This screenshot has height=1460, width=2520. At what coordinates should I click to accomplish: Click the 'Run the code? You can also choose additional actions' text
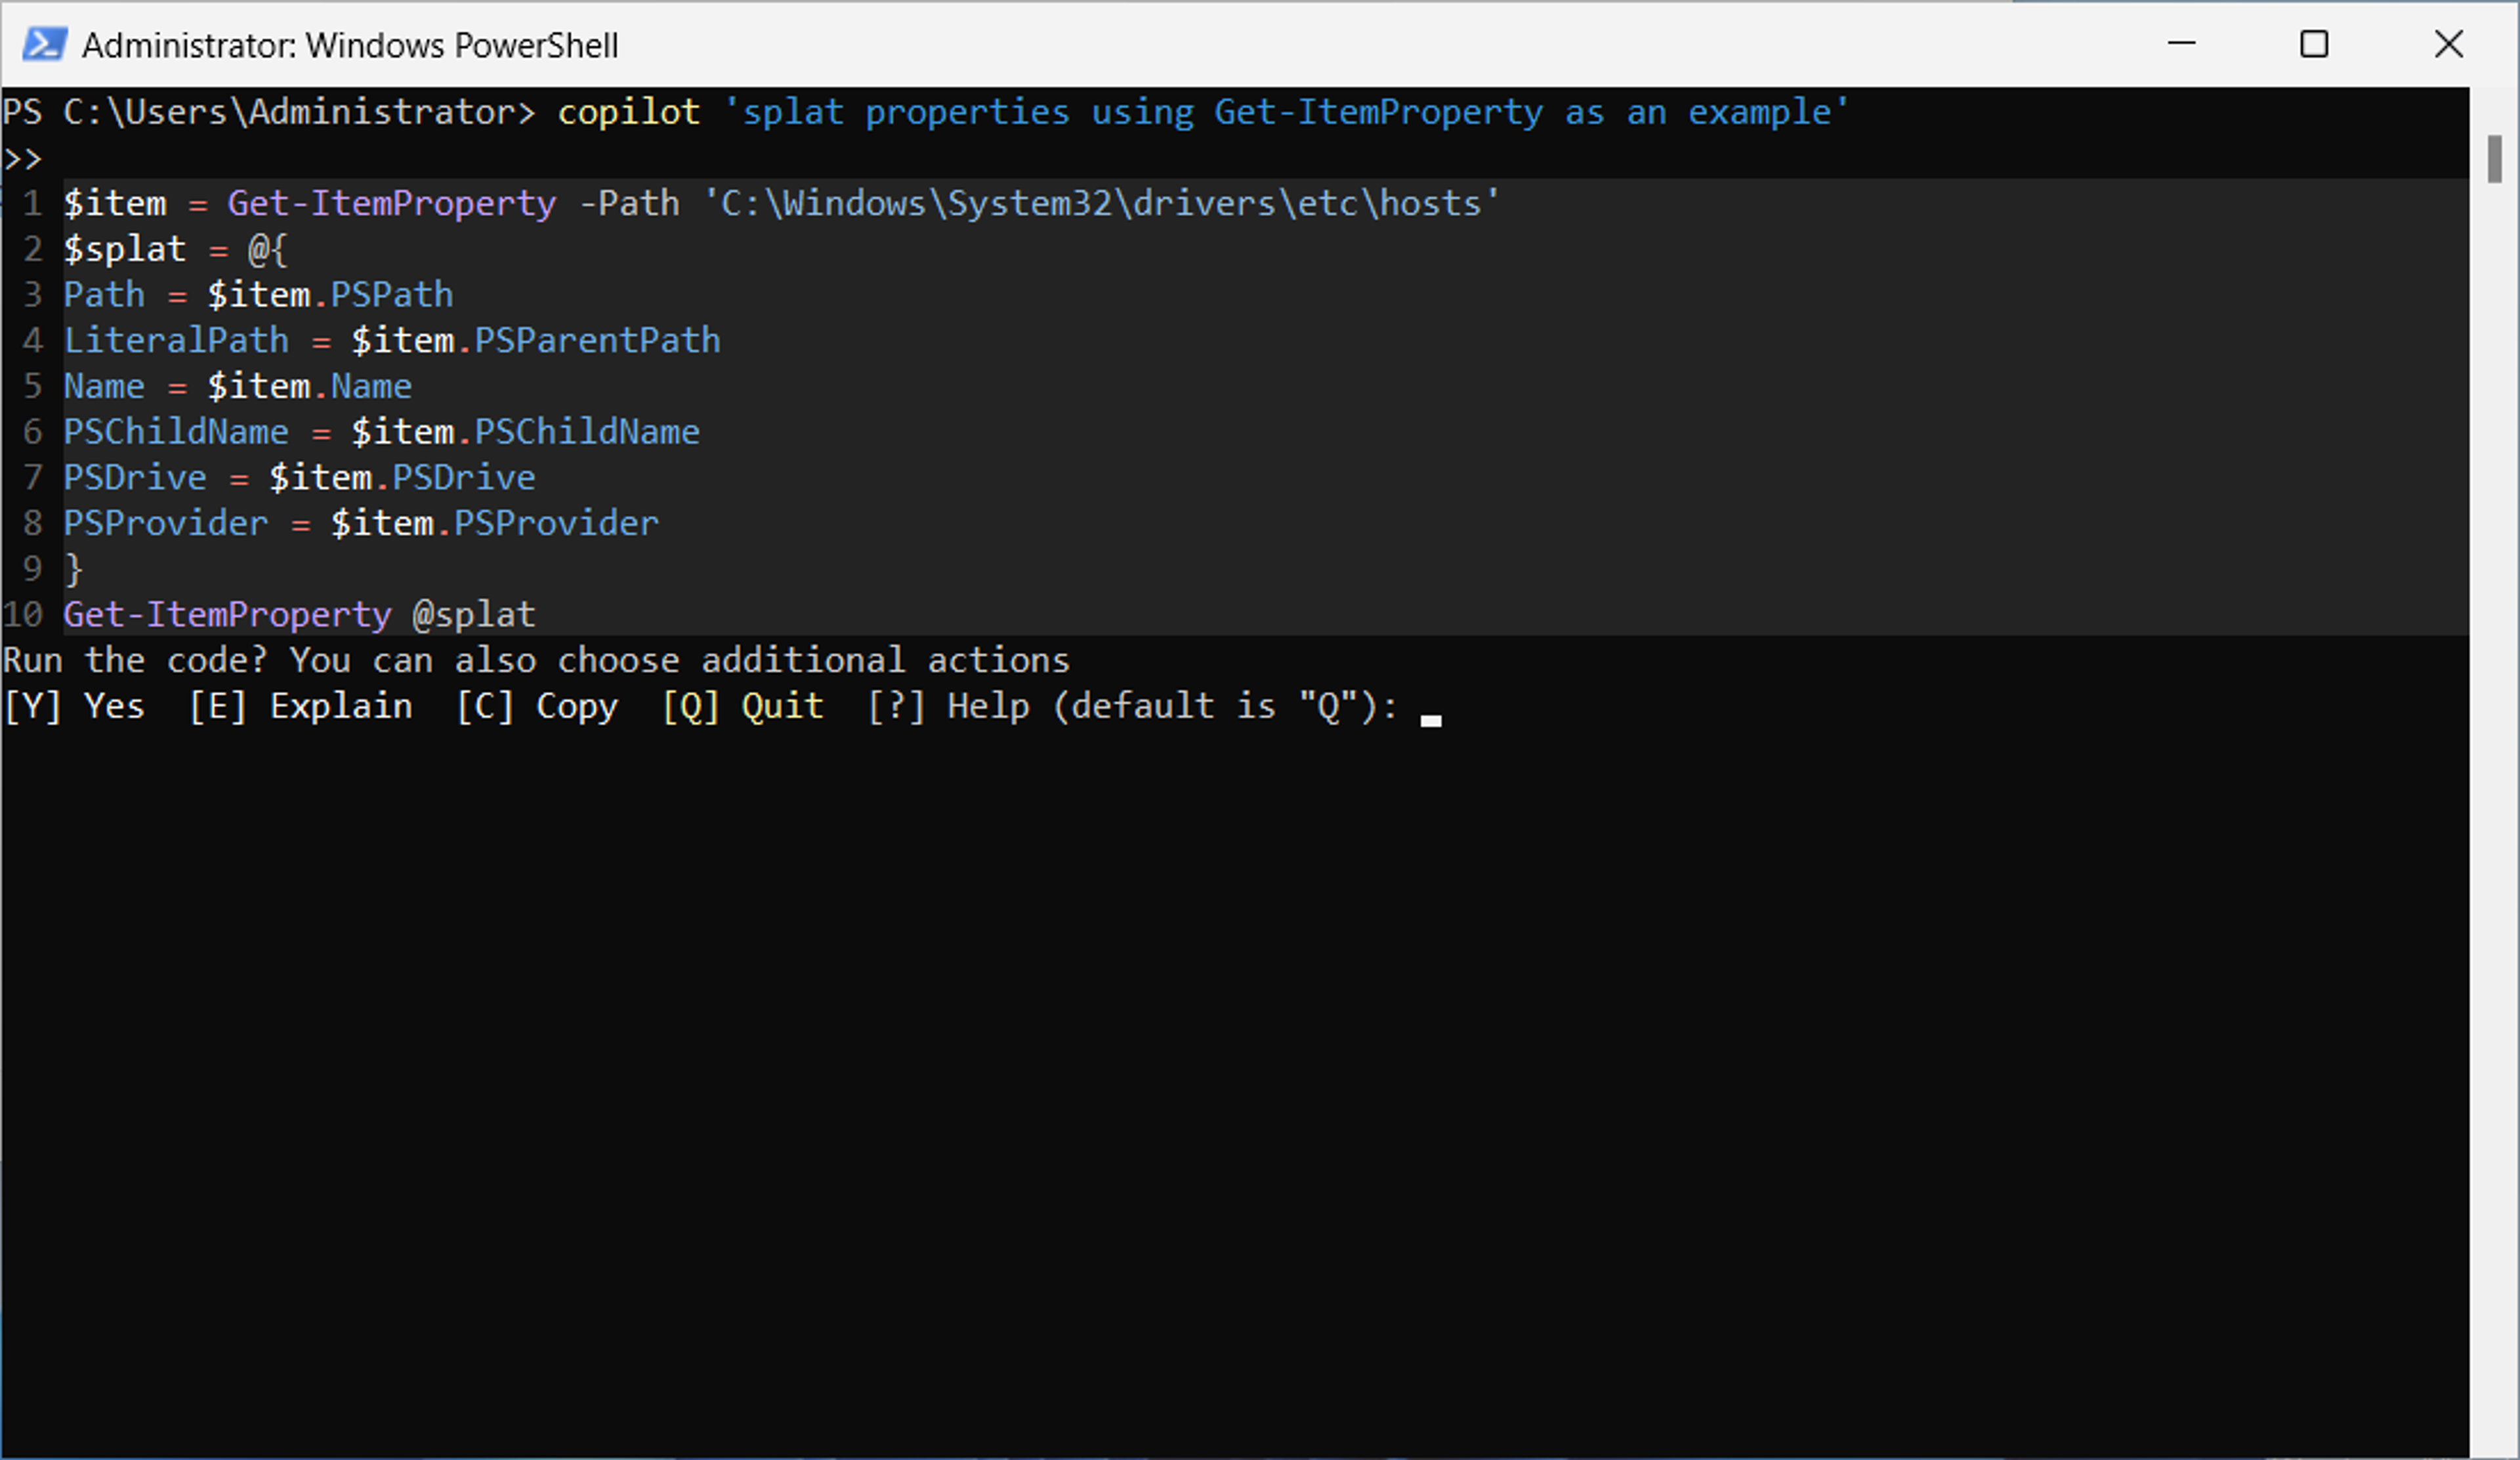tap(536, 661)
